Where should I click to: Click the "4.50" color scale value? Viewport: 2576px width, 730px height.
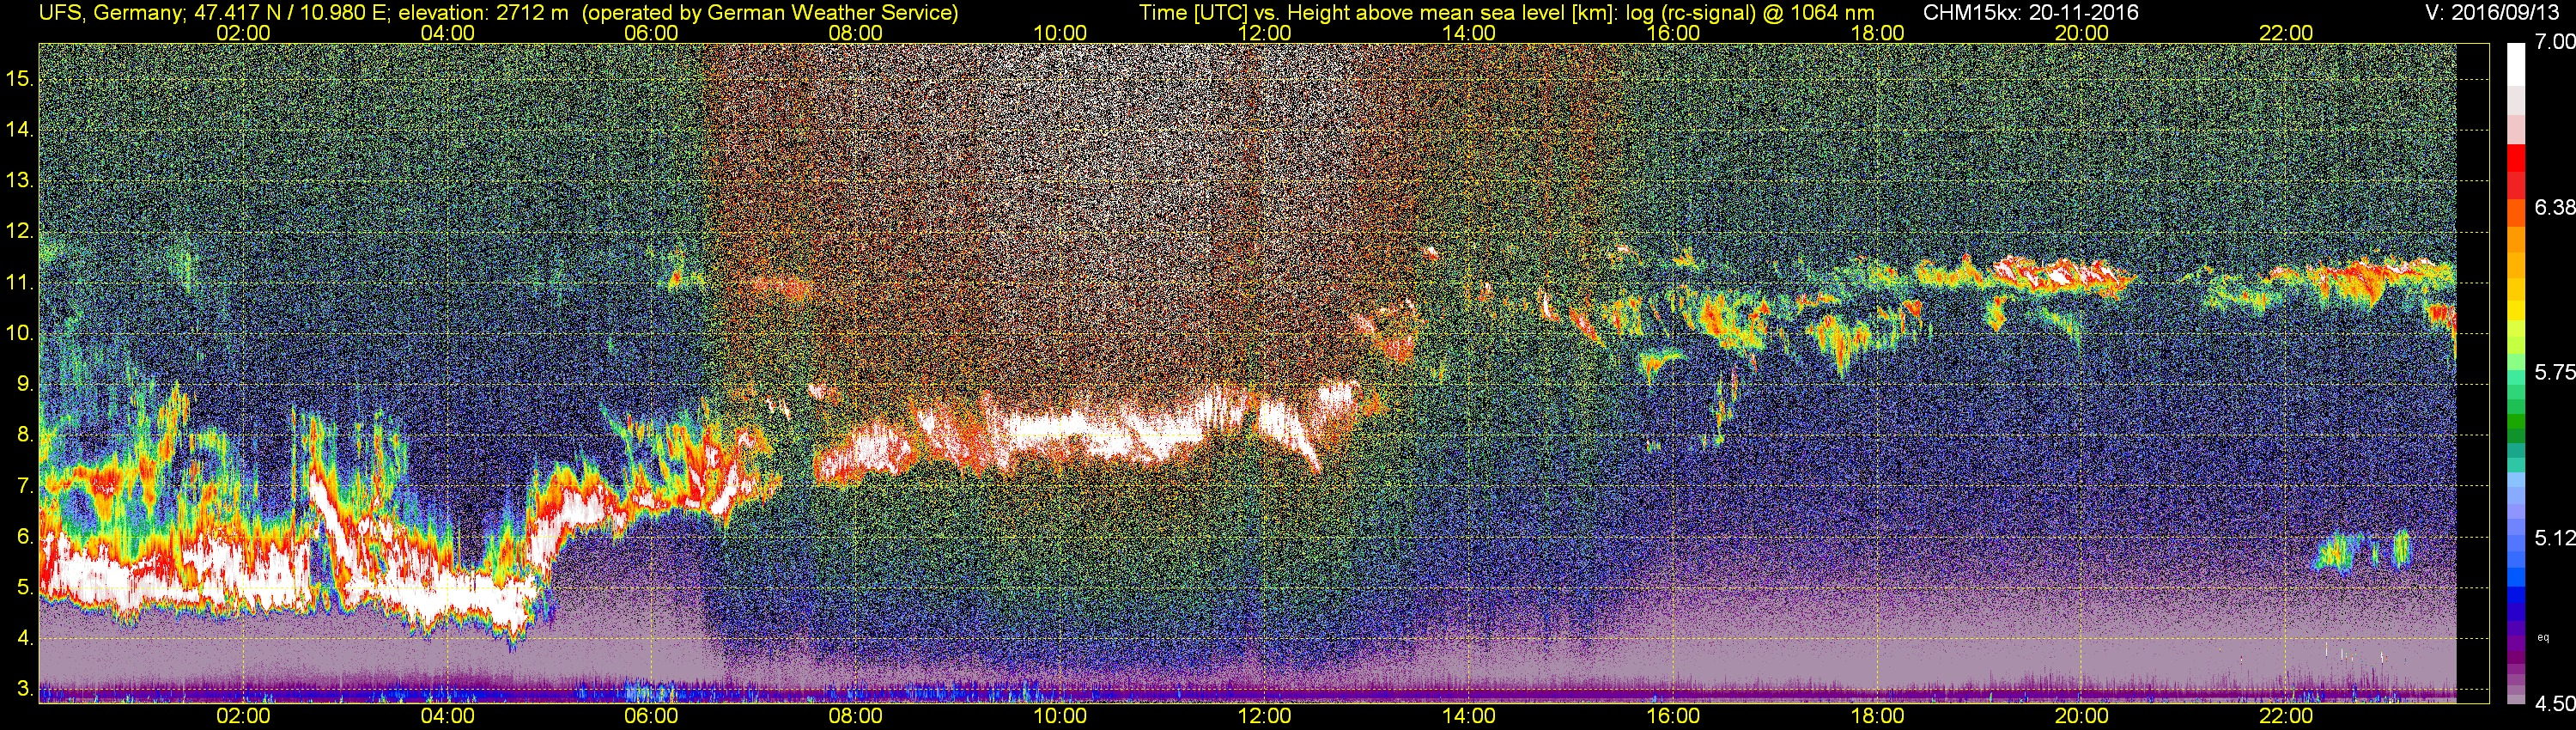pos(2554,704)
